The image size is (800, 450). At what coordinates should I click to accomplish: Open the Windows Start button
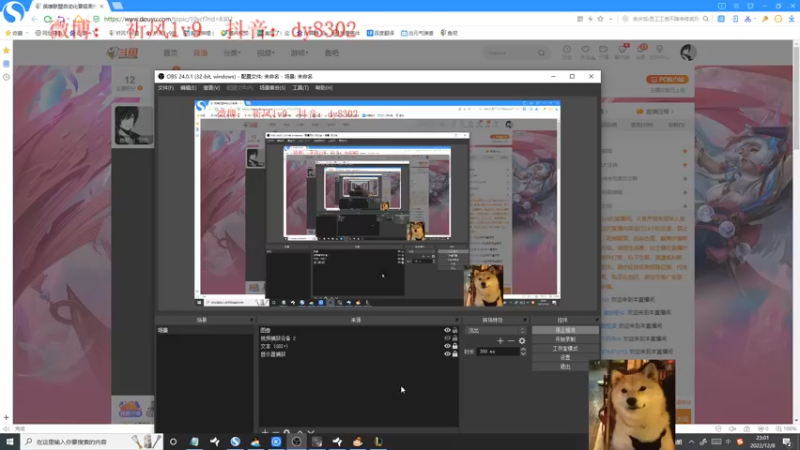[x=10, y=441]
